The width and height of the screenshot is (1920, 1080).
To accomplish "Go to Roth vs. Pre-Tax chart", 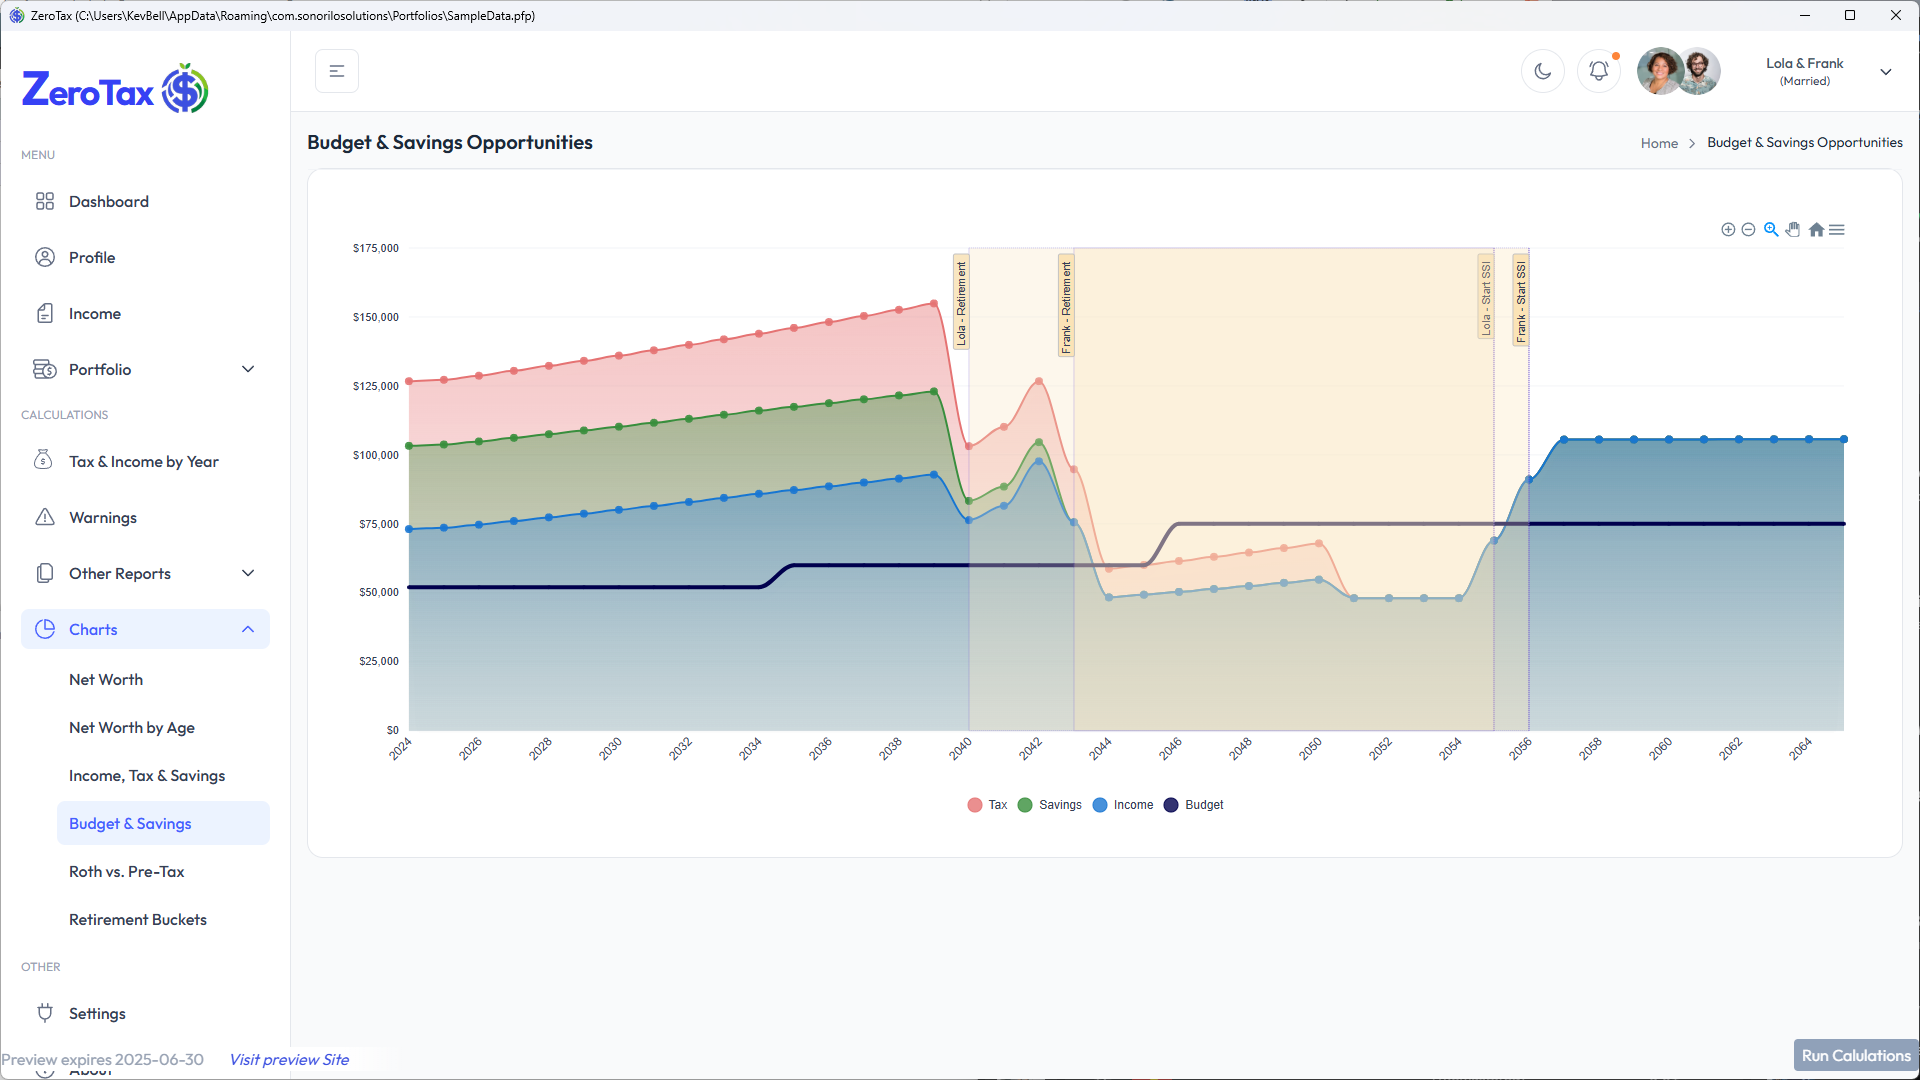I will pyautogui.click(x=127, y=871).
